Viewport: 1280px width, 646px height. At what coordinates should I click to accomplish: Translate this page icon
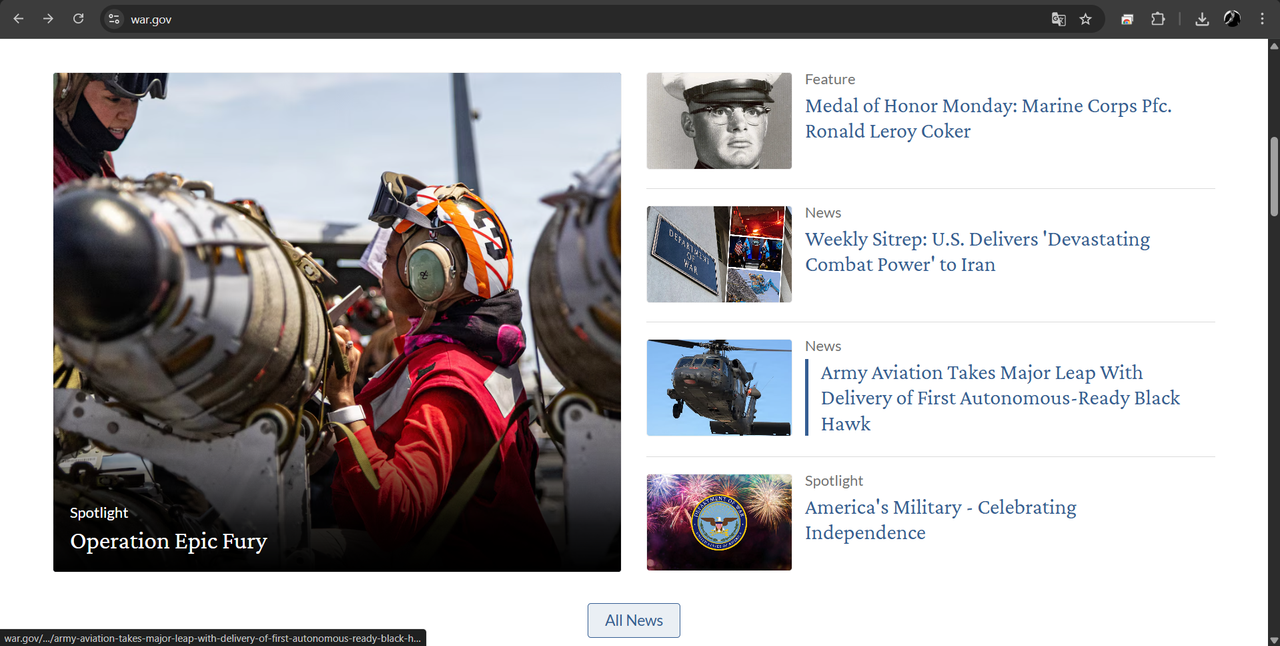[x=1059, y=19]
